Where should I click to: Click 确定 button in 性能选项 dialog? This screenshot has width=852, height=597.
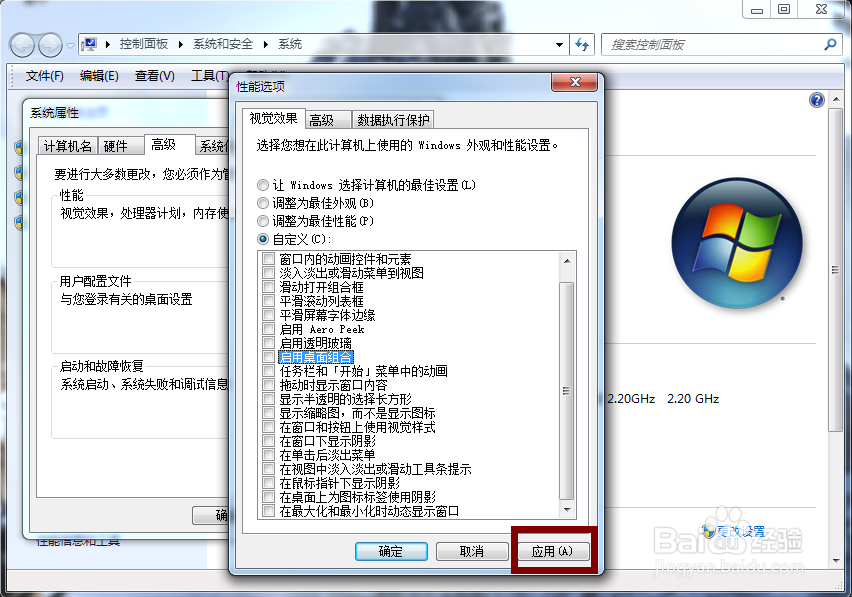pyautogui.click(x=391, y=551)
